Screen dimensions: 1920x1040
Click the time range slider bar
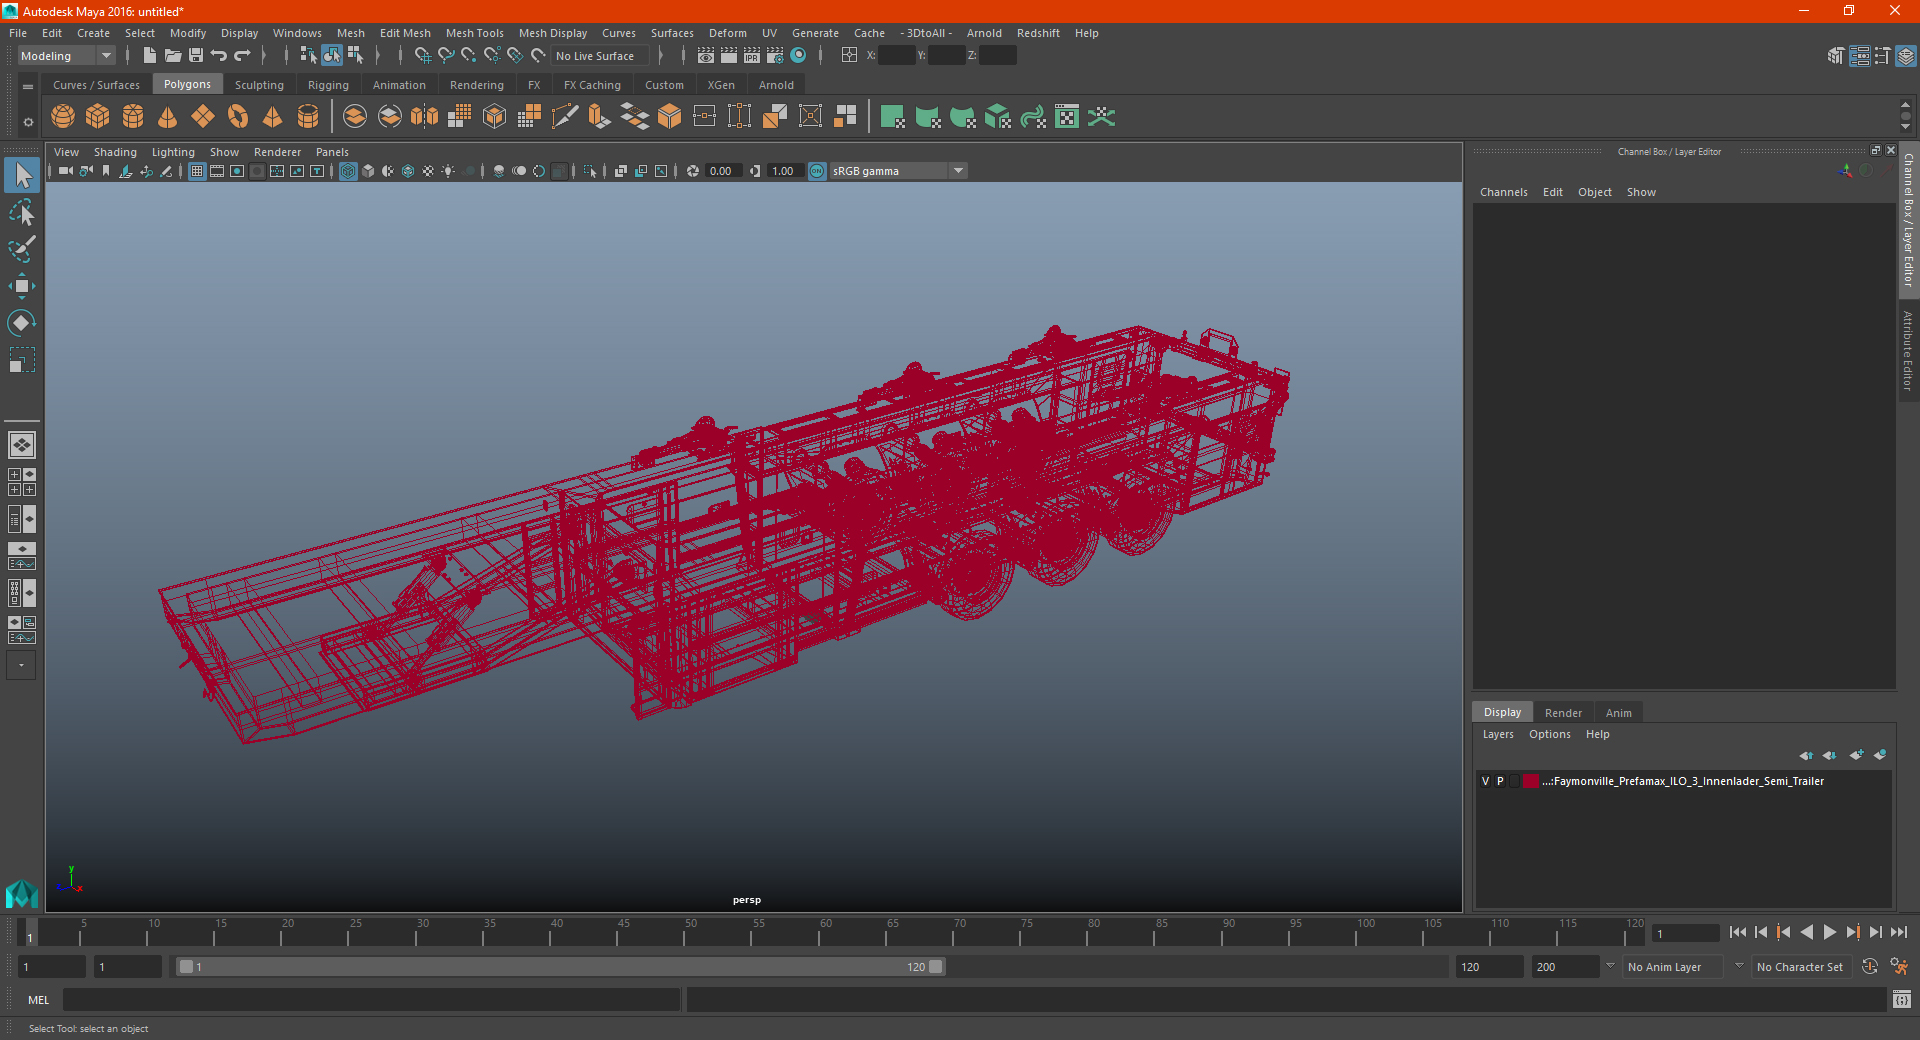(x=560, y=967)
